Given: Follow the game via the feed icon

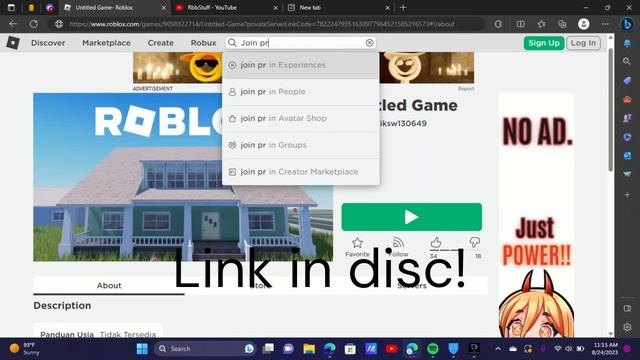Looking at the screenshot, I should pos(398,242).
